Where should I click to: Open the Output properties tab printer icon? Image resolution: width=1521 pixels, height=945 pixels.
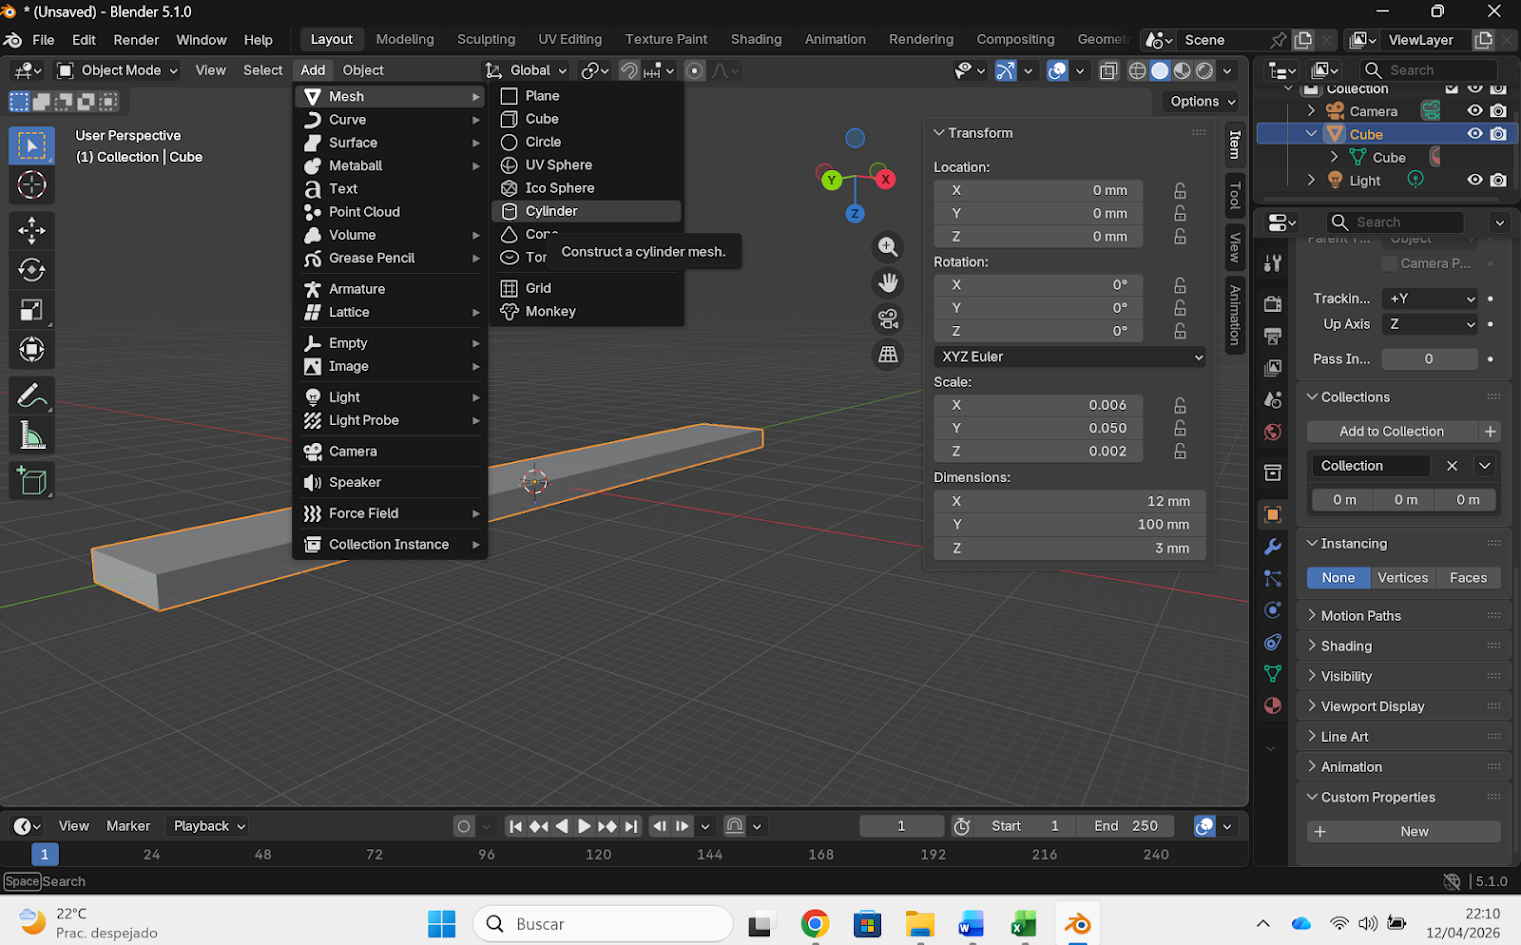(x=1273, y=336)
